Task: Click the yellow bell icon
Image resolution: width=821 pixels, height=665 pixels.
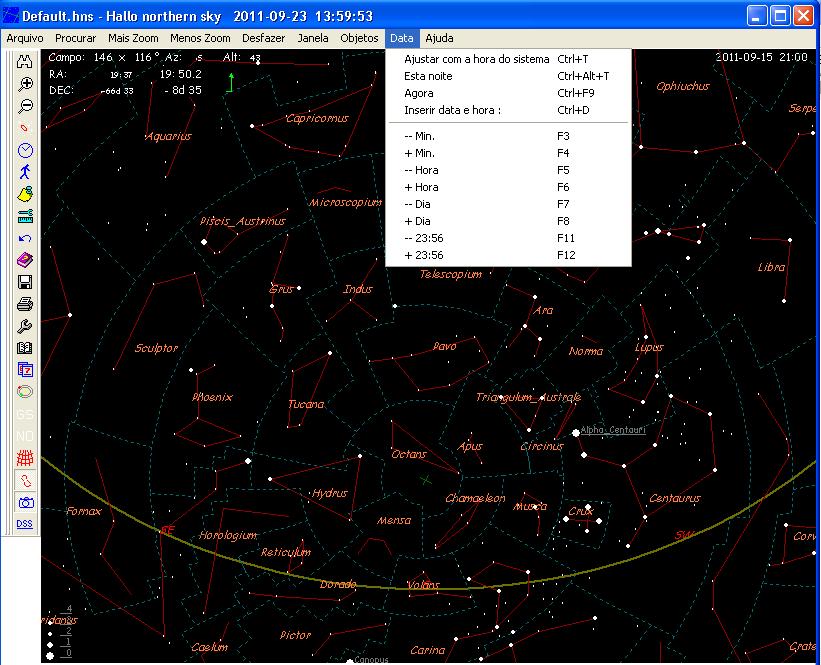Action: point(25,194)
